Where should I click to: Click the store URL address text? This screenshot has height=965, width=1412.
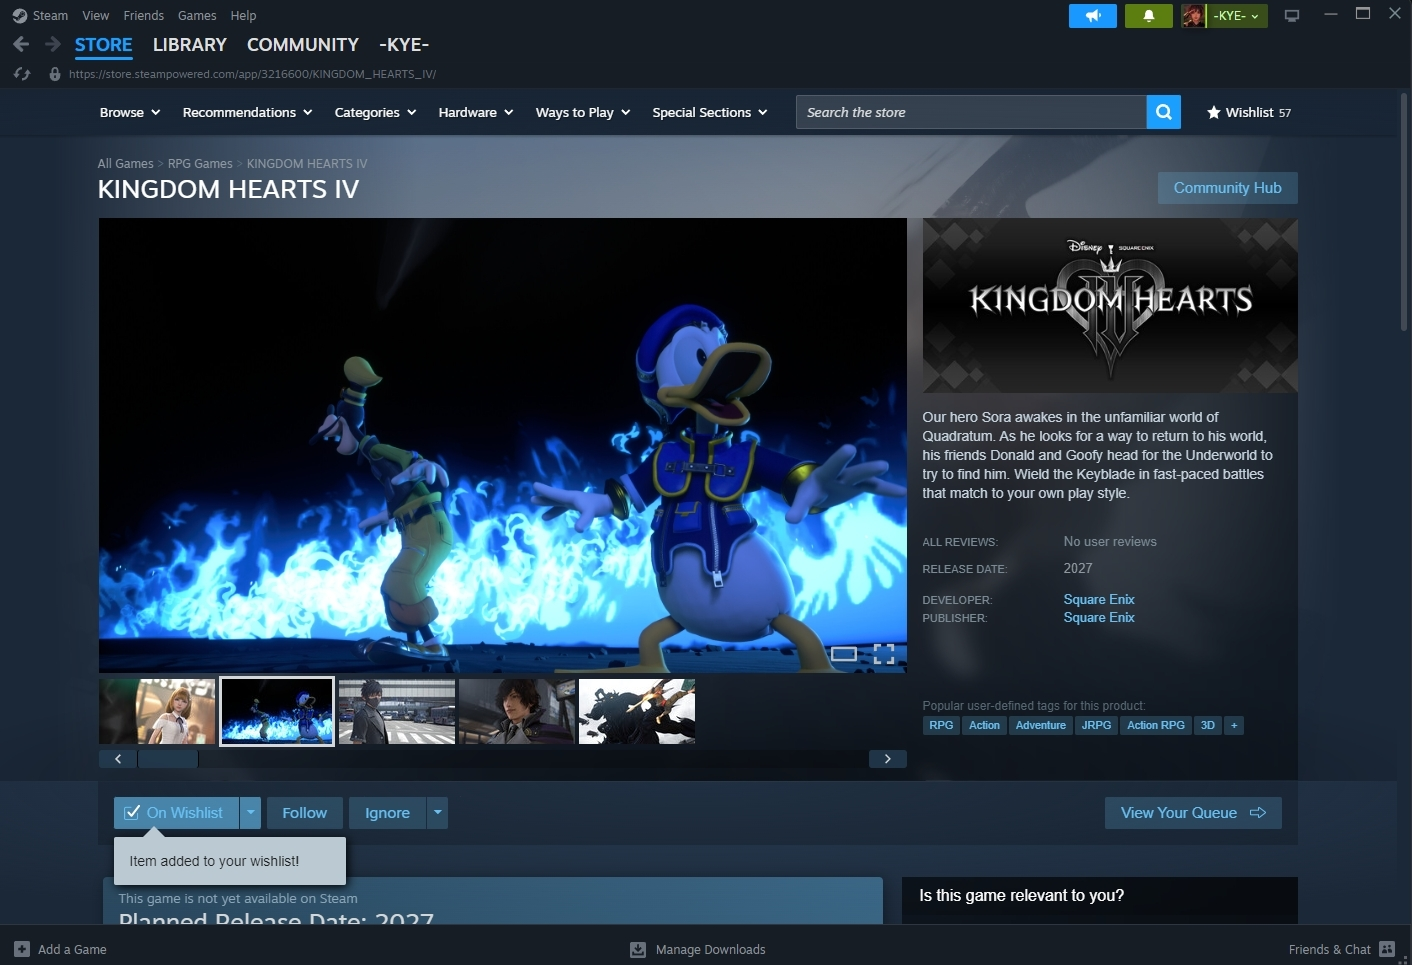click(x=252, y=74)
